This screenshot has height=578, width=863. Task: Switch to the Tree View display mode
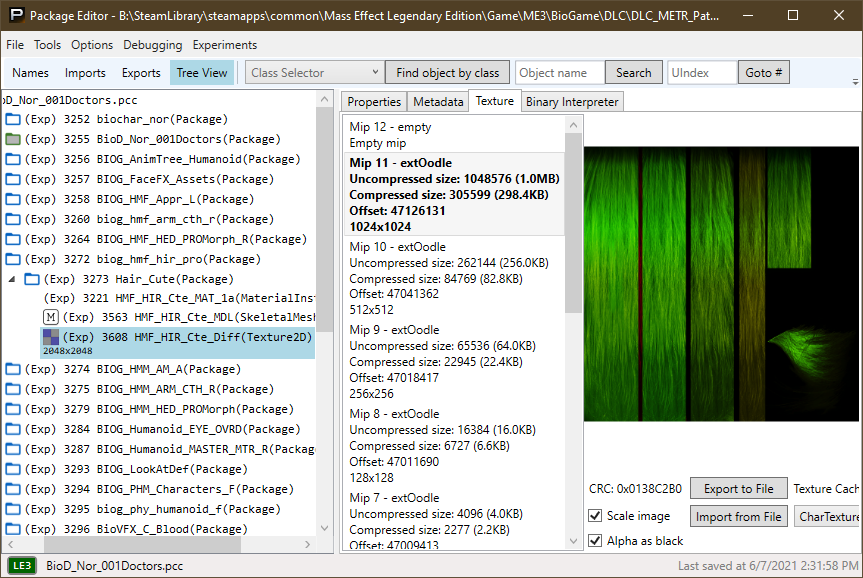201,73
